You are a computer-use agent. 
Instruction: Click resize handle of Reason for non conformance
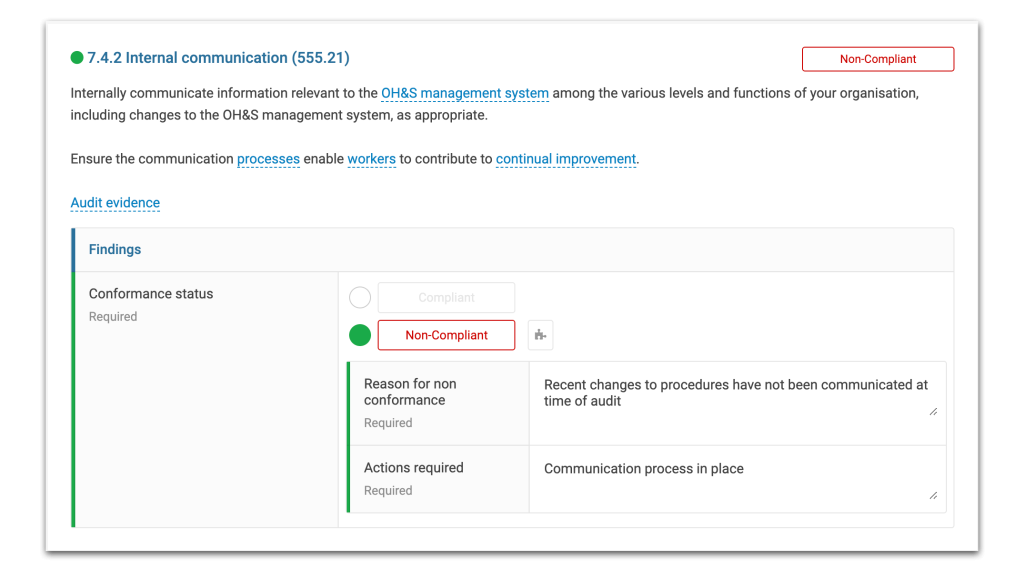coord(933,411)
